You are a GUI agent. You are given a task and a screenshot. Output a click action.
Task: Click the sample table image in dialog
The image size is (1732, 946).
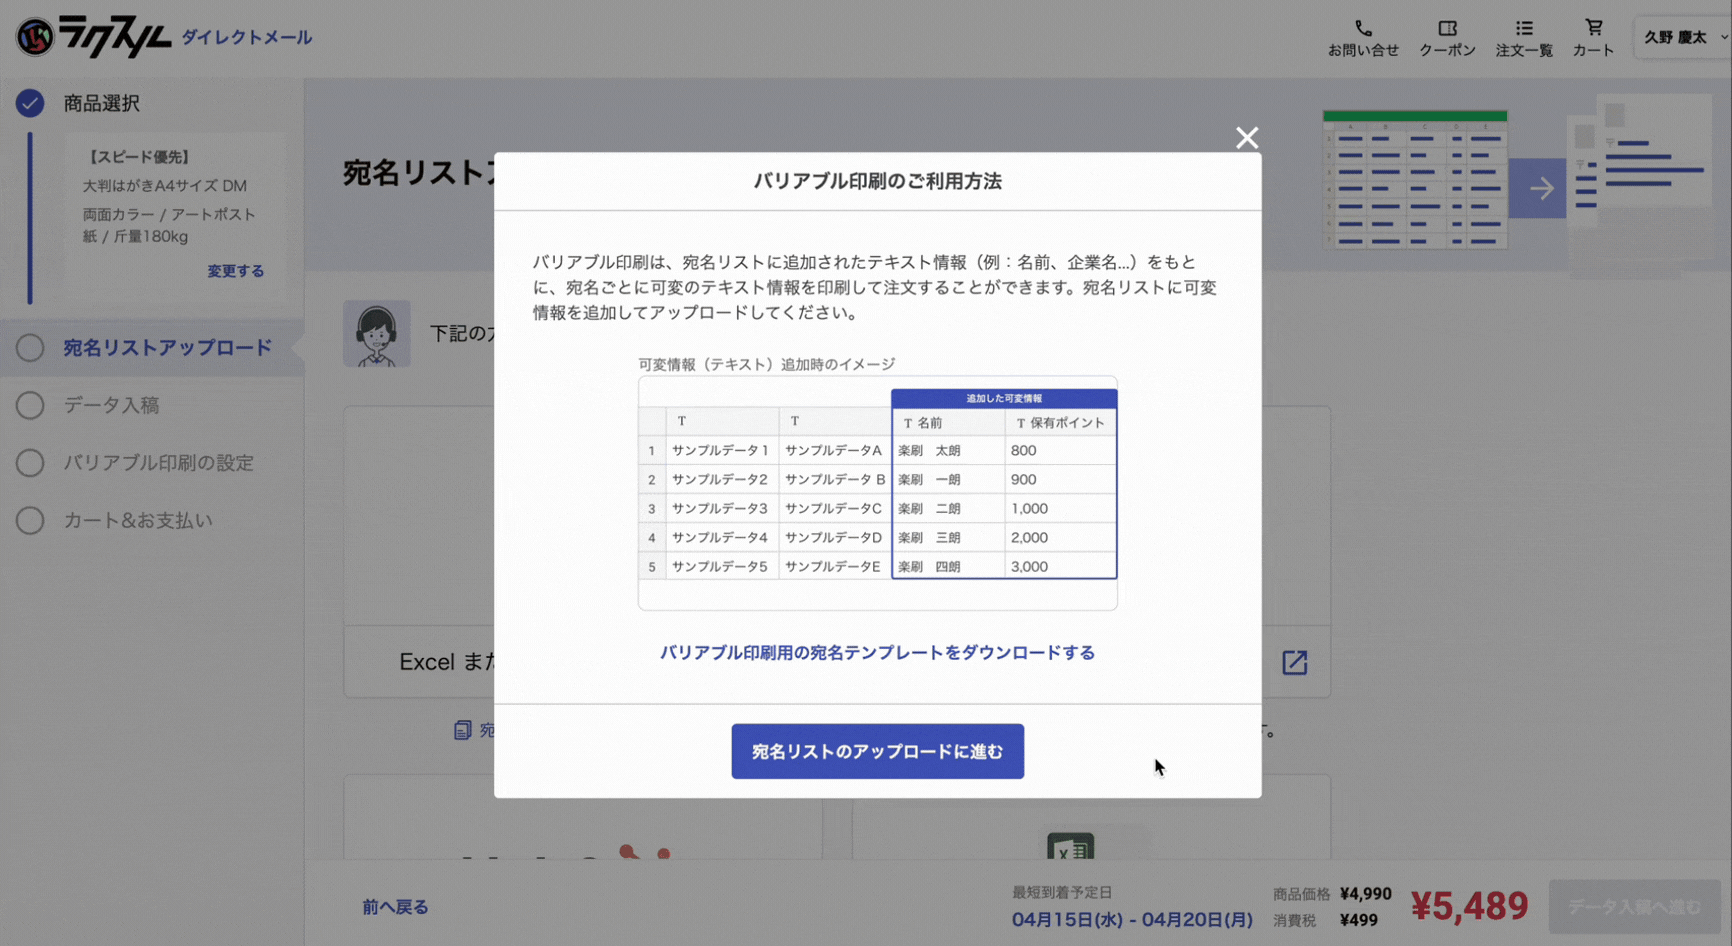877,493
